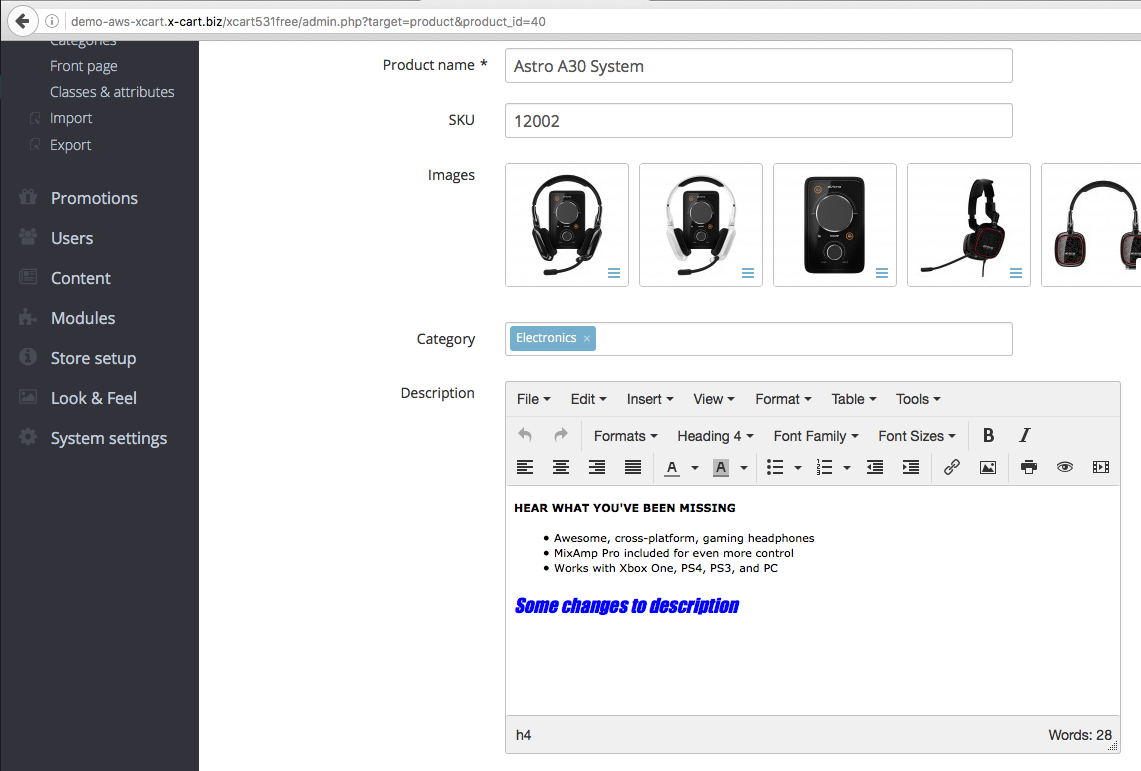Select the MixAmp device thumbnail
Viewport: 1141px width, 771px height.
point(835,225)
